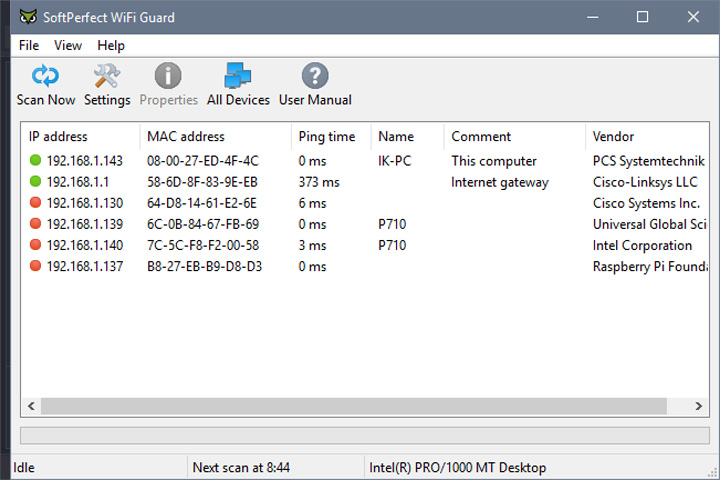Open the User Manual

(315, 85)
